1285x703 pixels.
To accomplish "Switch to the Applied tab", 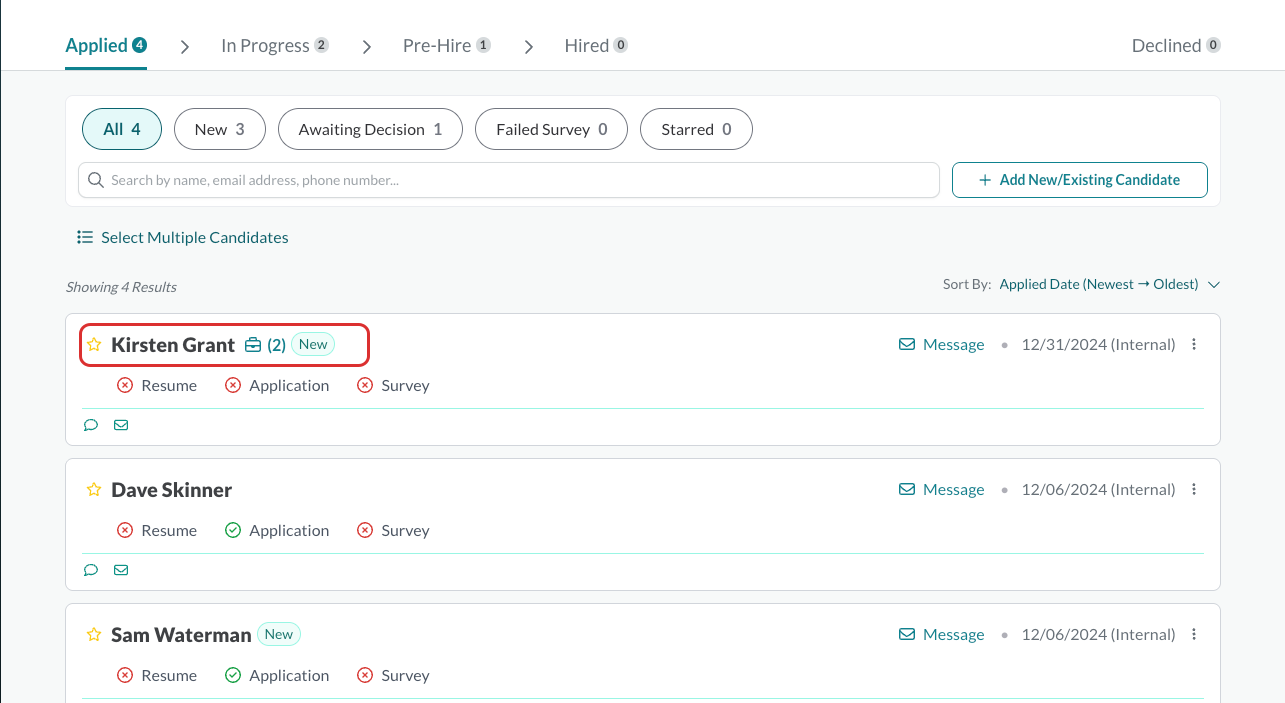I will (106, 46).
